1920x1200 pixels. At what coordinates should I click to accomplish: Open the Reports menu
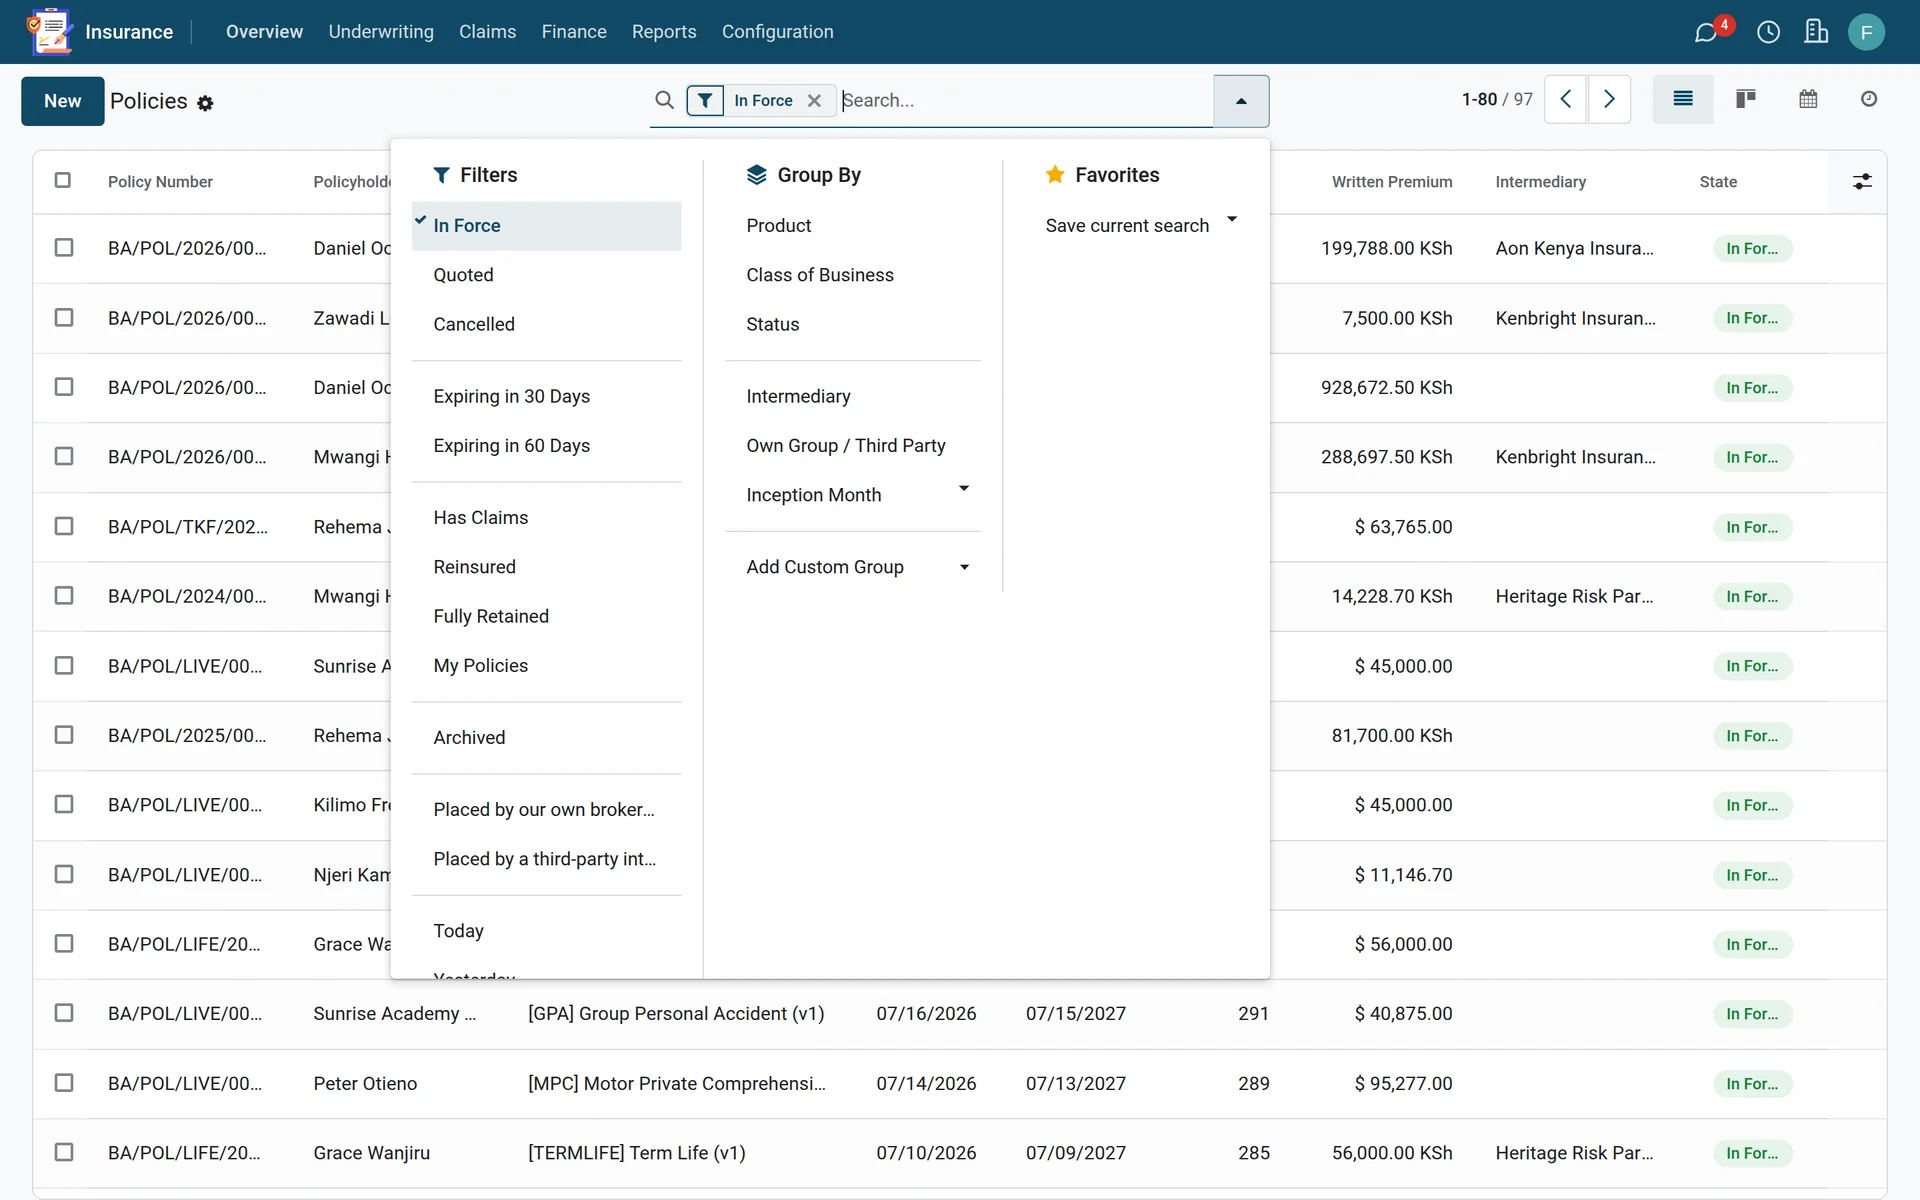point(664,32)
